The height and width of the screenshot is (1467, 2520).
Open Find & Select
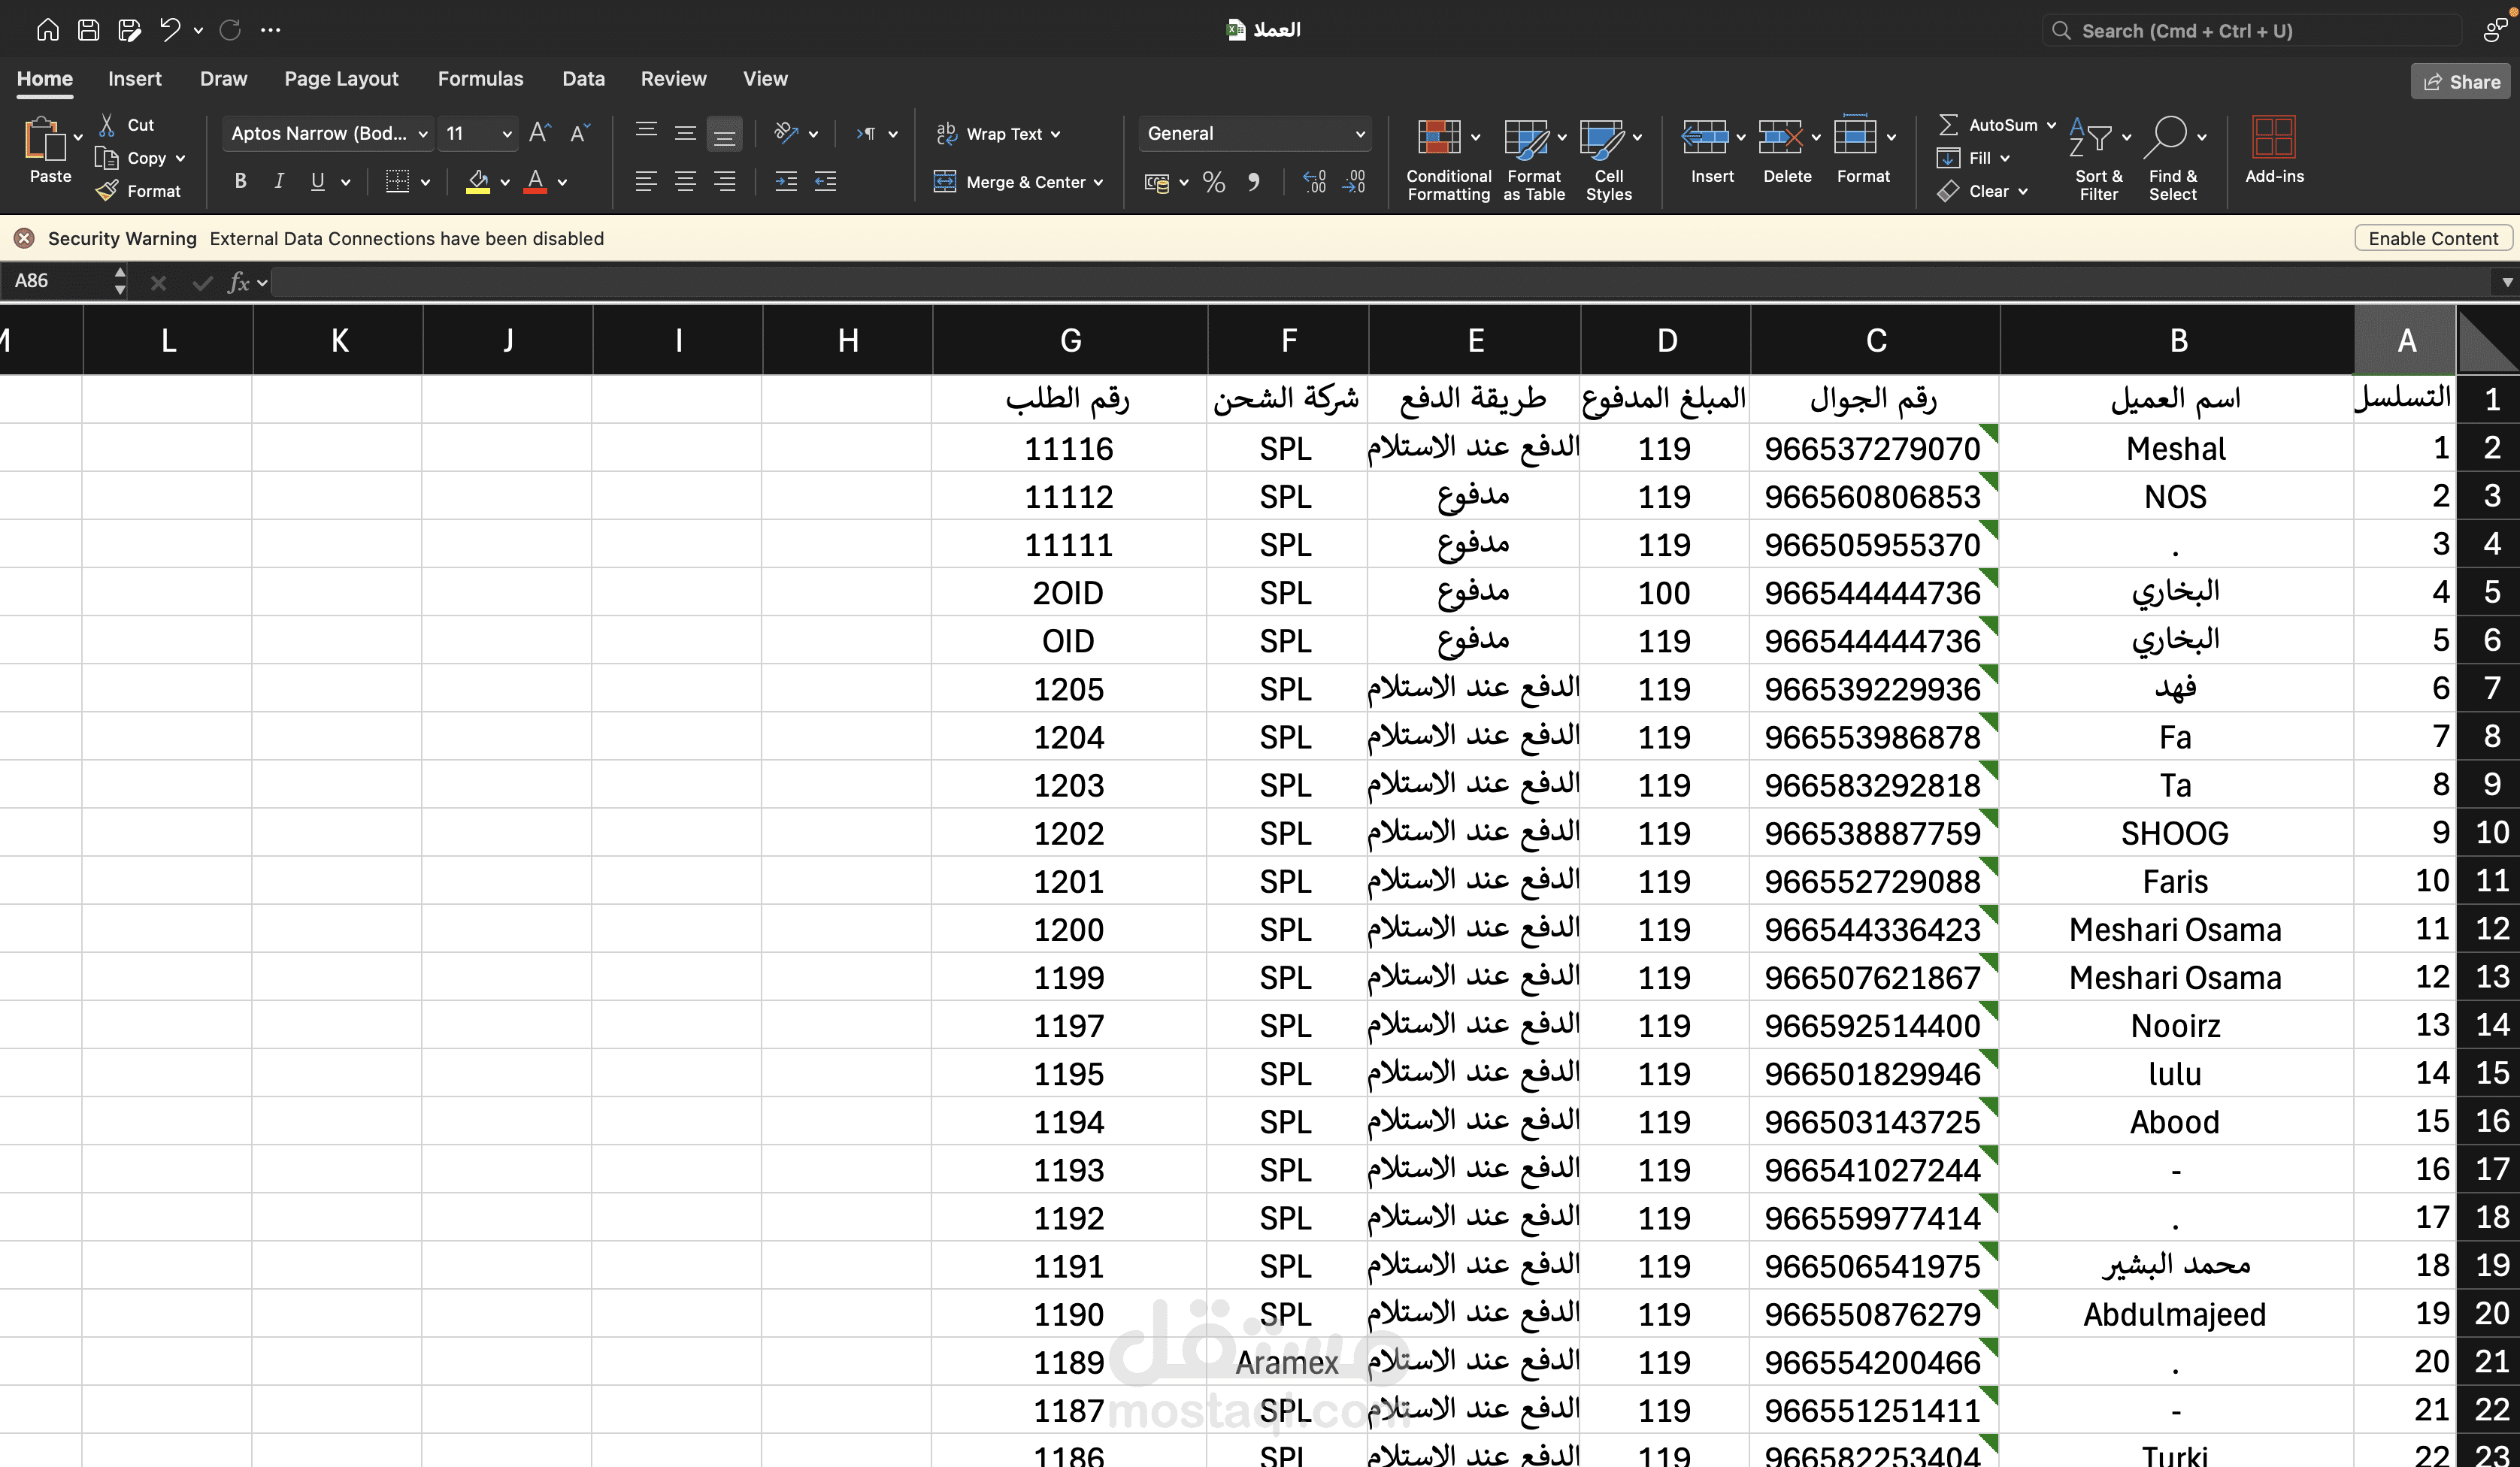click(2173, 159)
